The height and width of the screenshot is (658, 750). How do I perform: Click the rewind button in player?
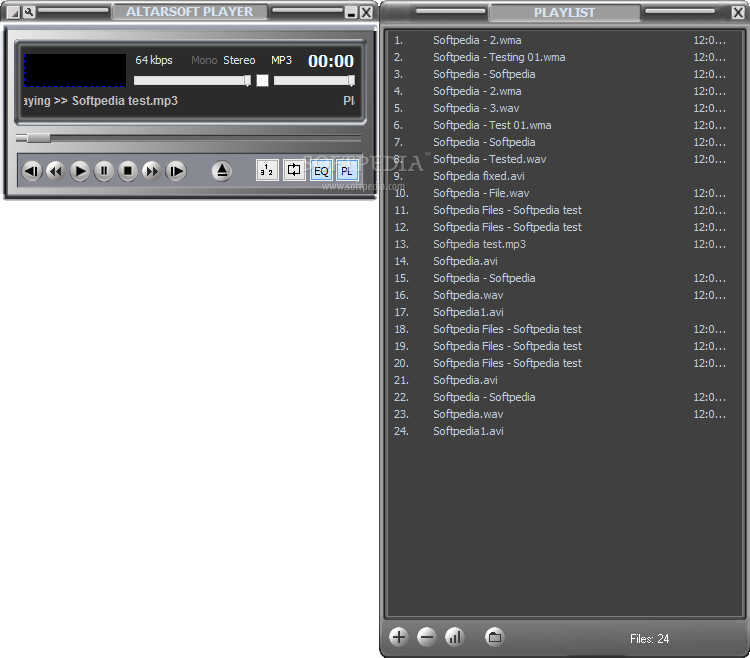[x=56, y=171]
